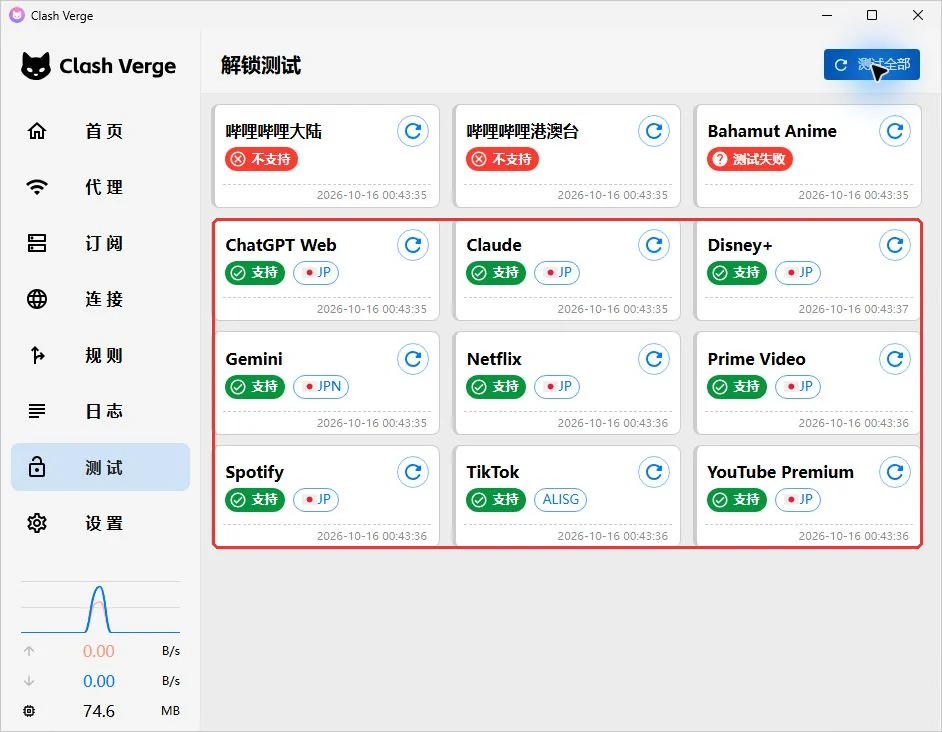Click the Bahamut Anime card title

[x=772, y=131]
